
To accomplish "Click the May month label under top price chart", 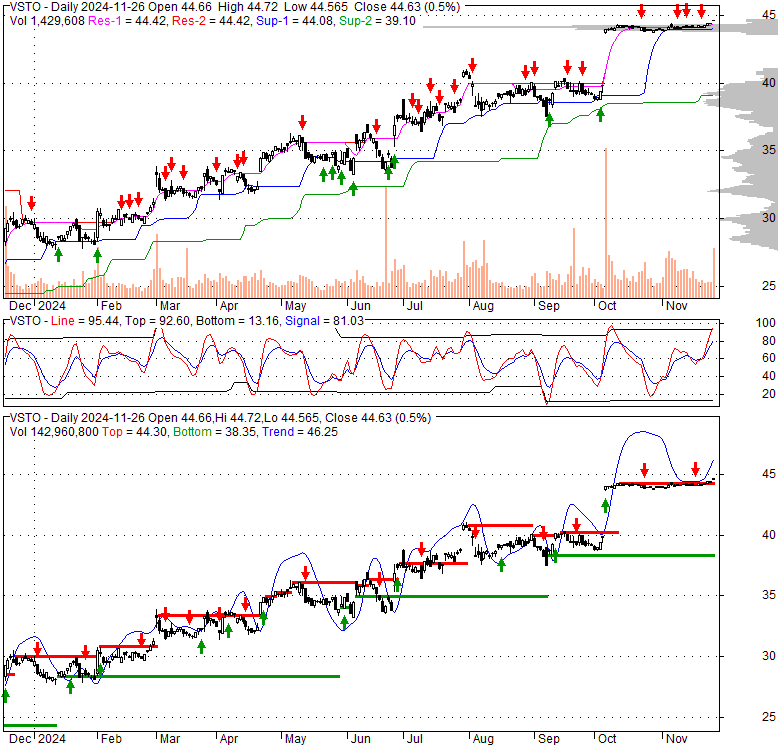I will 295,305.
